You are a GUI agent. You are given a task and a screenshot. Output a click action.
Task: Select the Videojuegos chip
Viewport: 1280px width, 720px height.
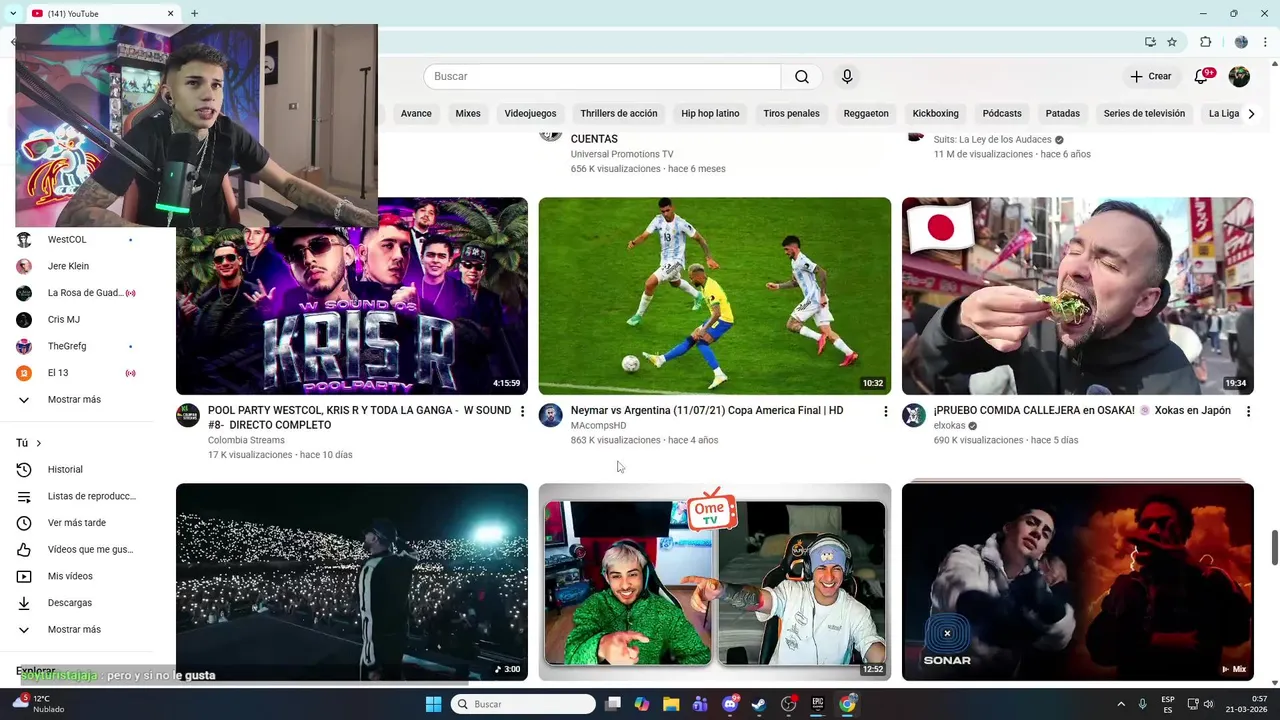tap(530, 114)
